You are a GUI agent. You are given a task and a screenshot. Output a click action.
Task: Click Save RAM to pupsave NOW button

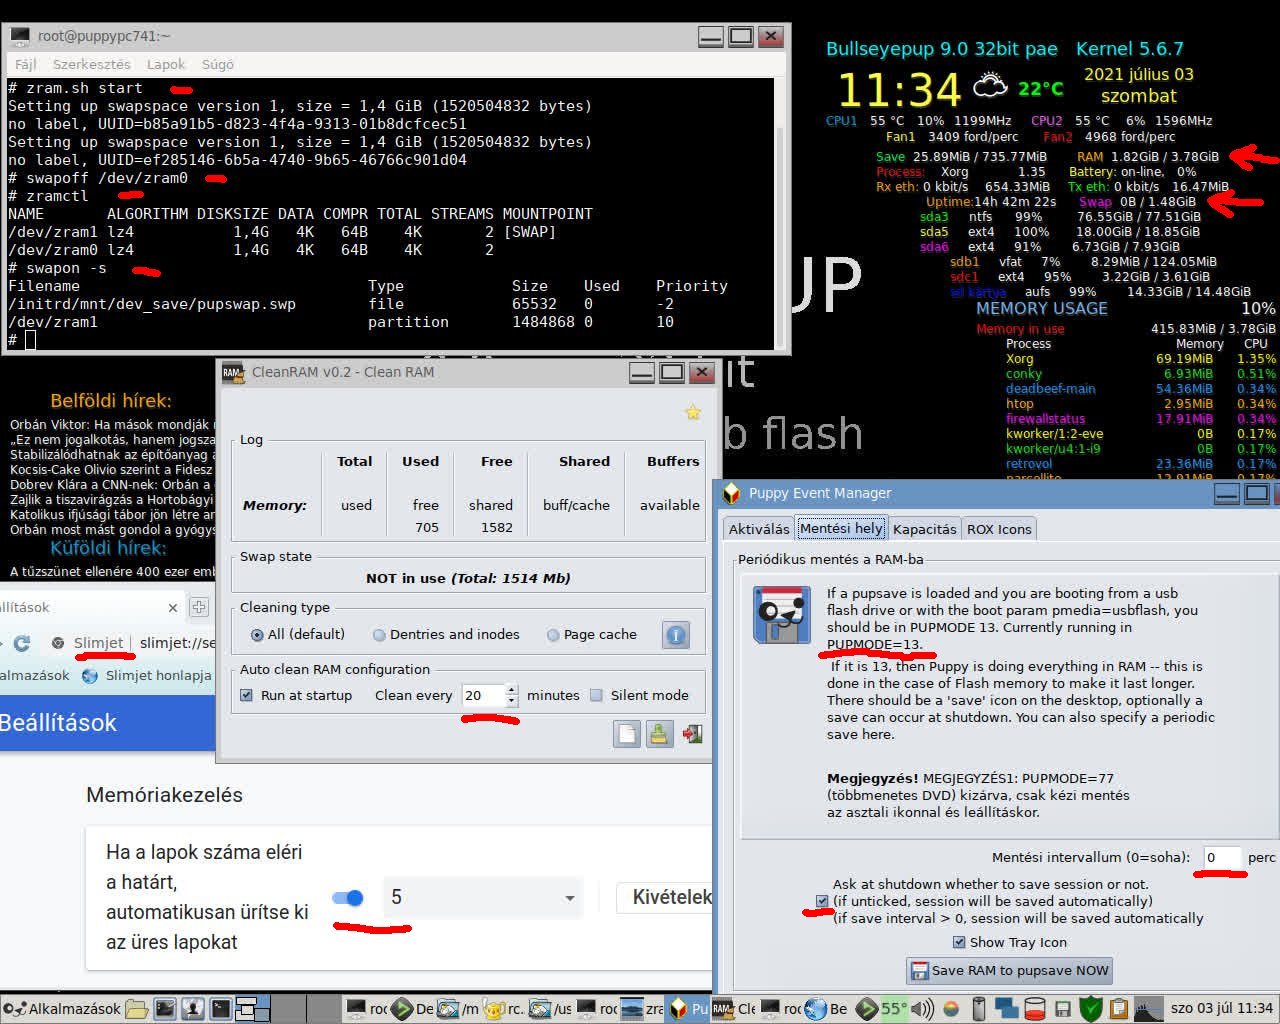tap(1010, 970)
